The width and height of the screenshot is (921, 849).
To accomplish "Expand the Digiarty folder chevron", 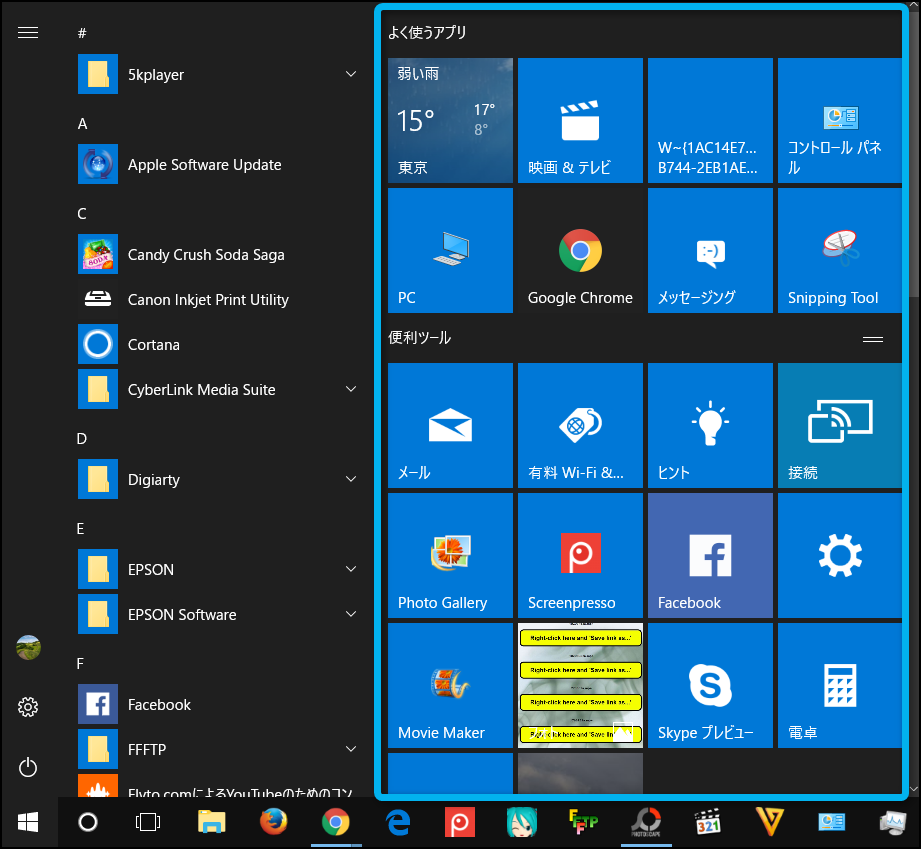I will coord(351,480).
